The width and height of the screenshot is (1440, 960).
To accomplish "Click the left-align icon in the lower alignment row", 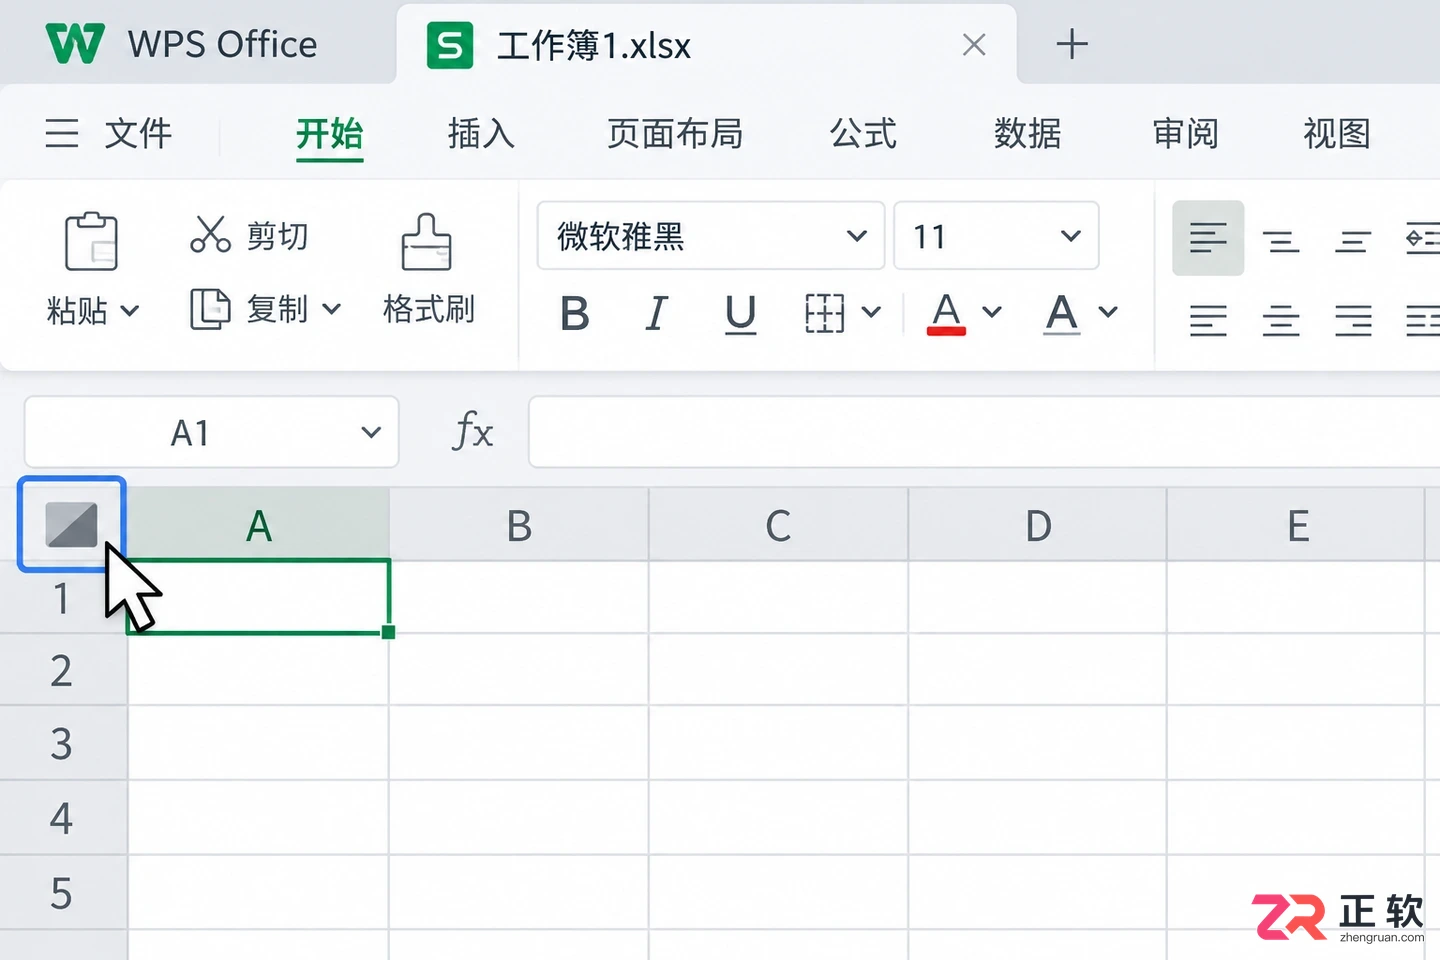I will [x=1208, y=321].
